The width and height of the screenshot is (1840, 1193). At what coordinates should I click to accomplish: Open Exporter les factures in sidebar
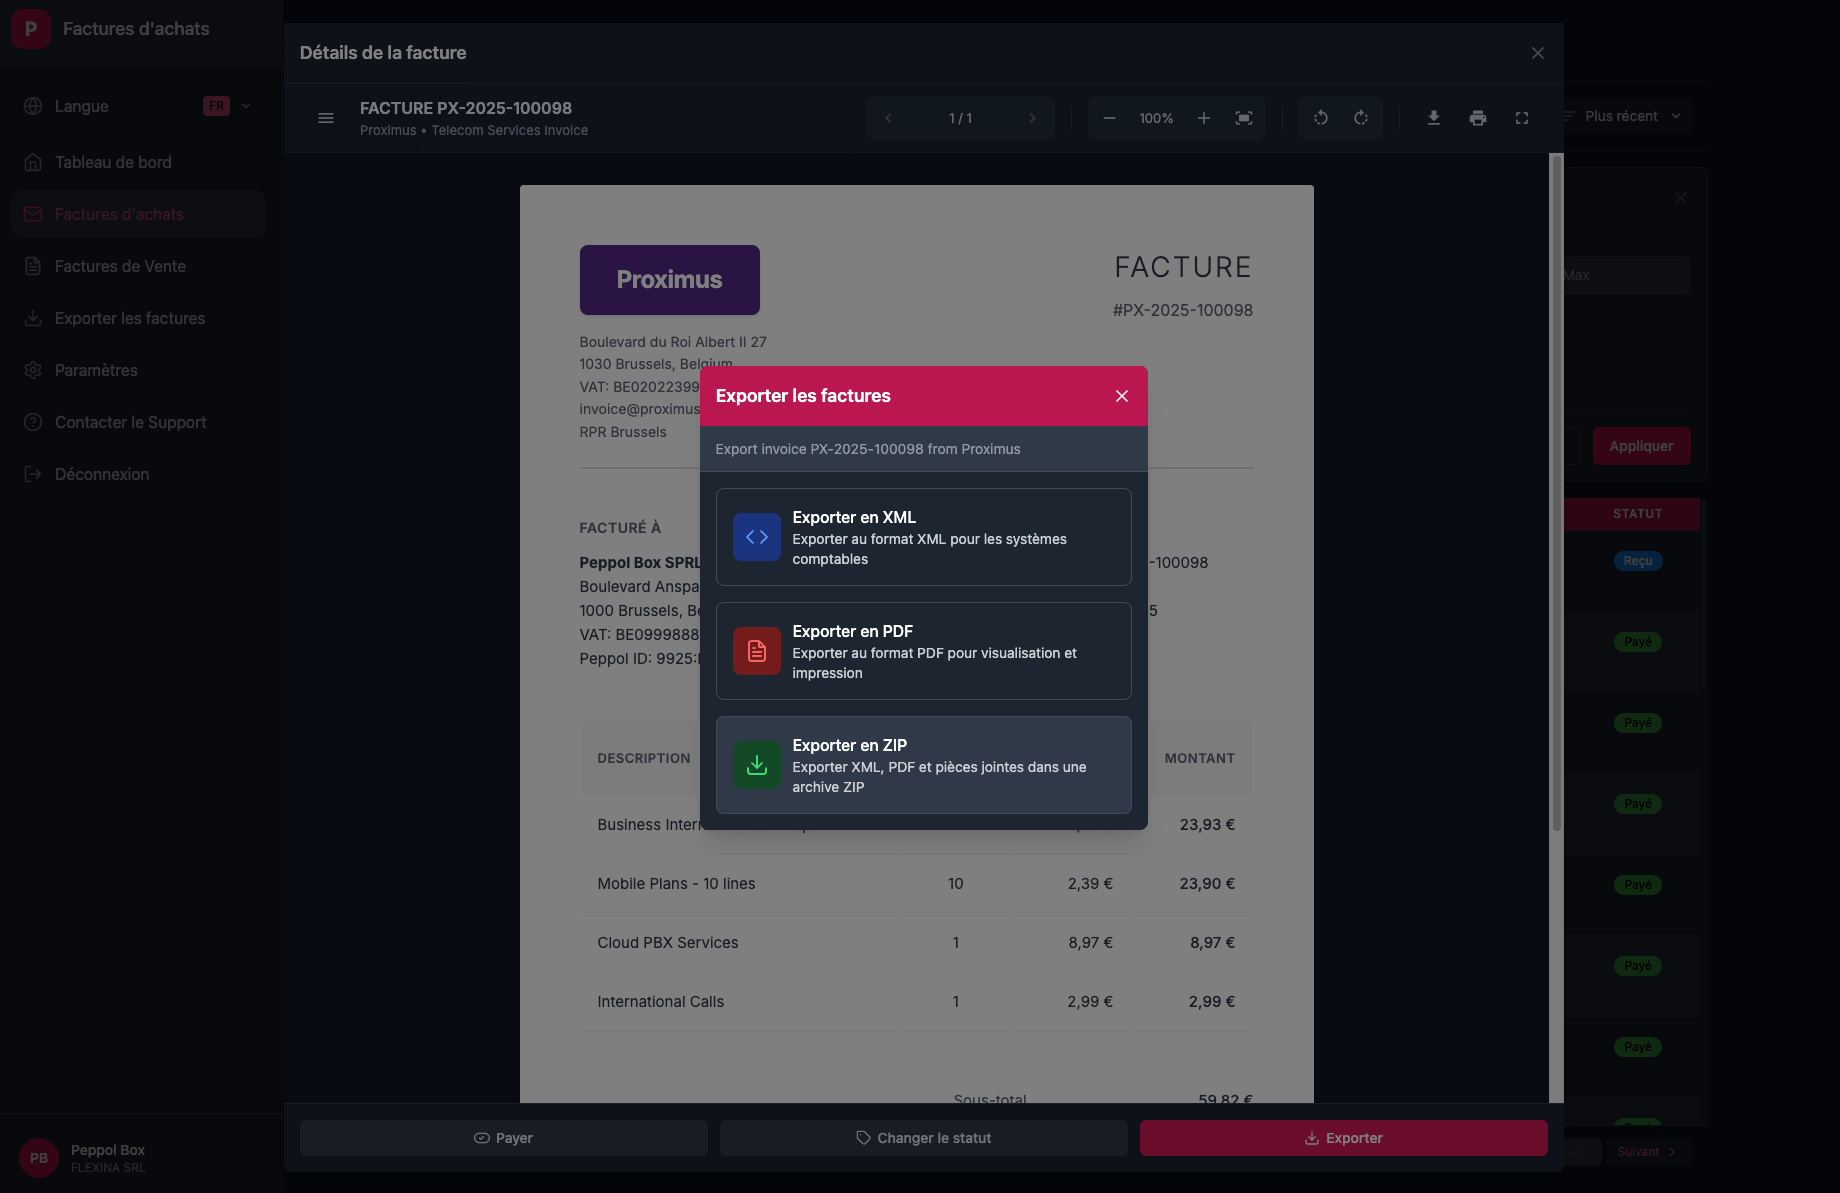coord(139,318)
